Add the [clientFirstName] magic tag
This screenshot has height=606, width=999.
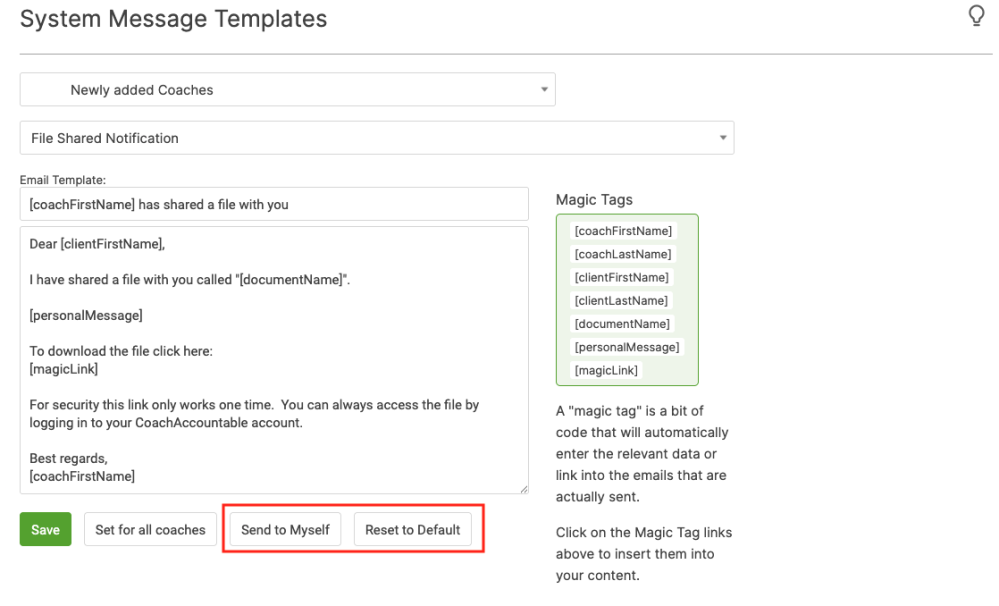[622, 277]
